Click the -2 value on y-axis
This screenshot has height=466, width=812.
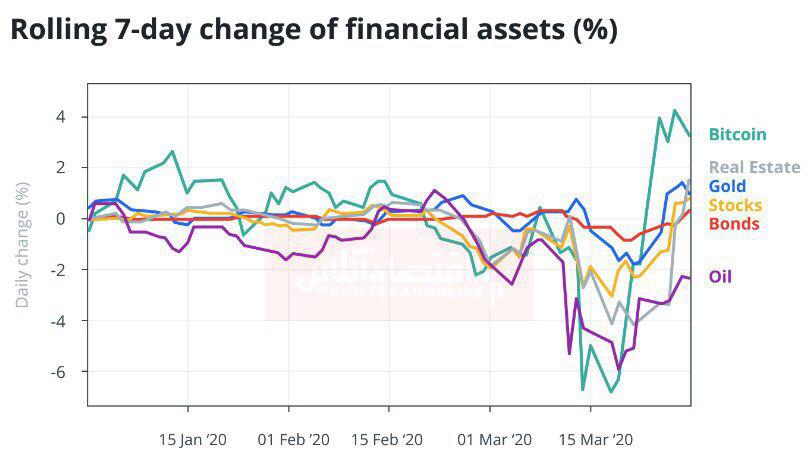coord(58,270)
